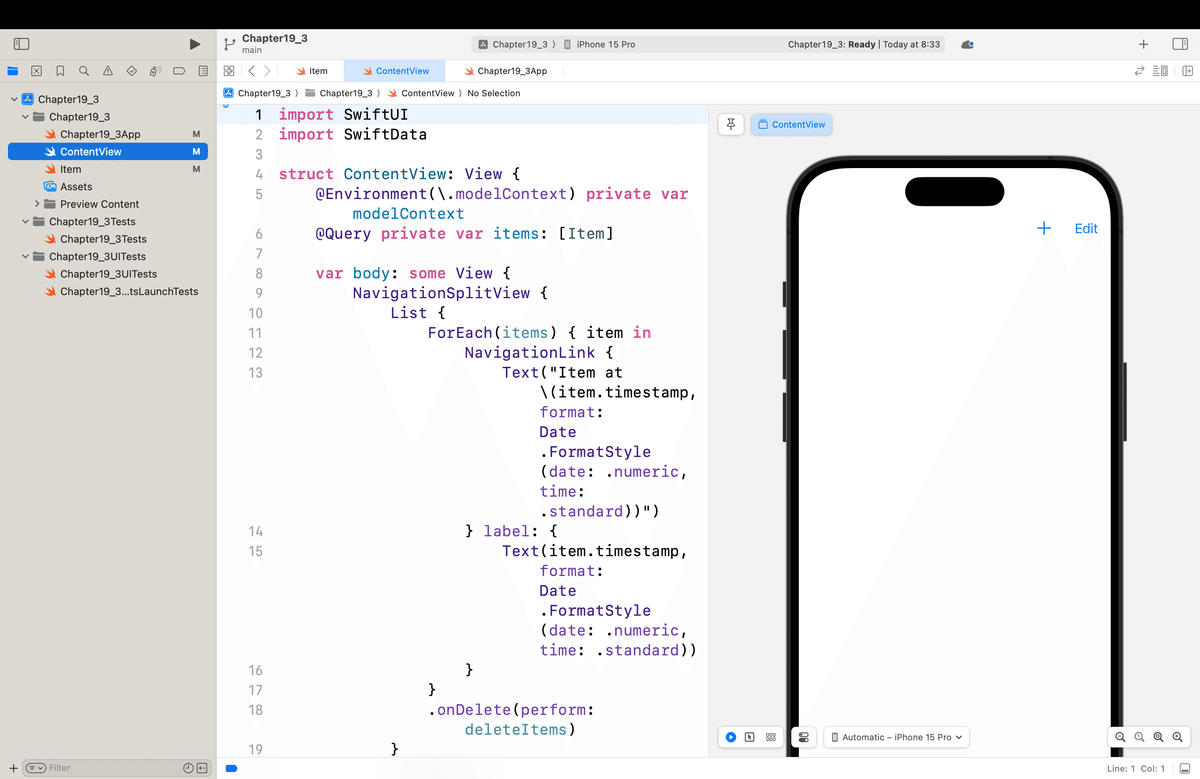Screen dimensions: 1200x779
Task: Pin the preview with the pin button
Action: click(x=731, y=124)
